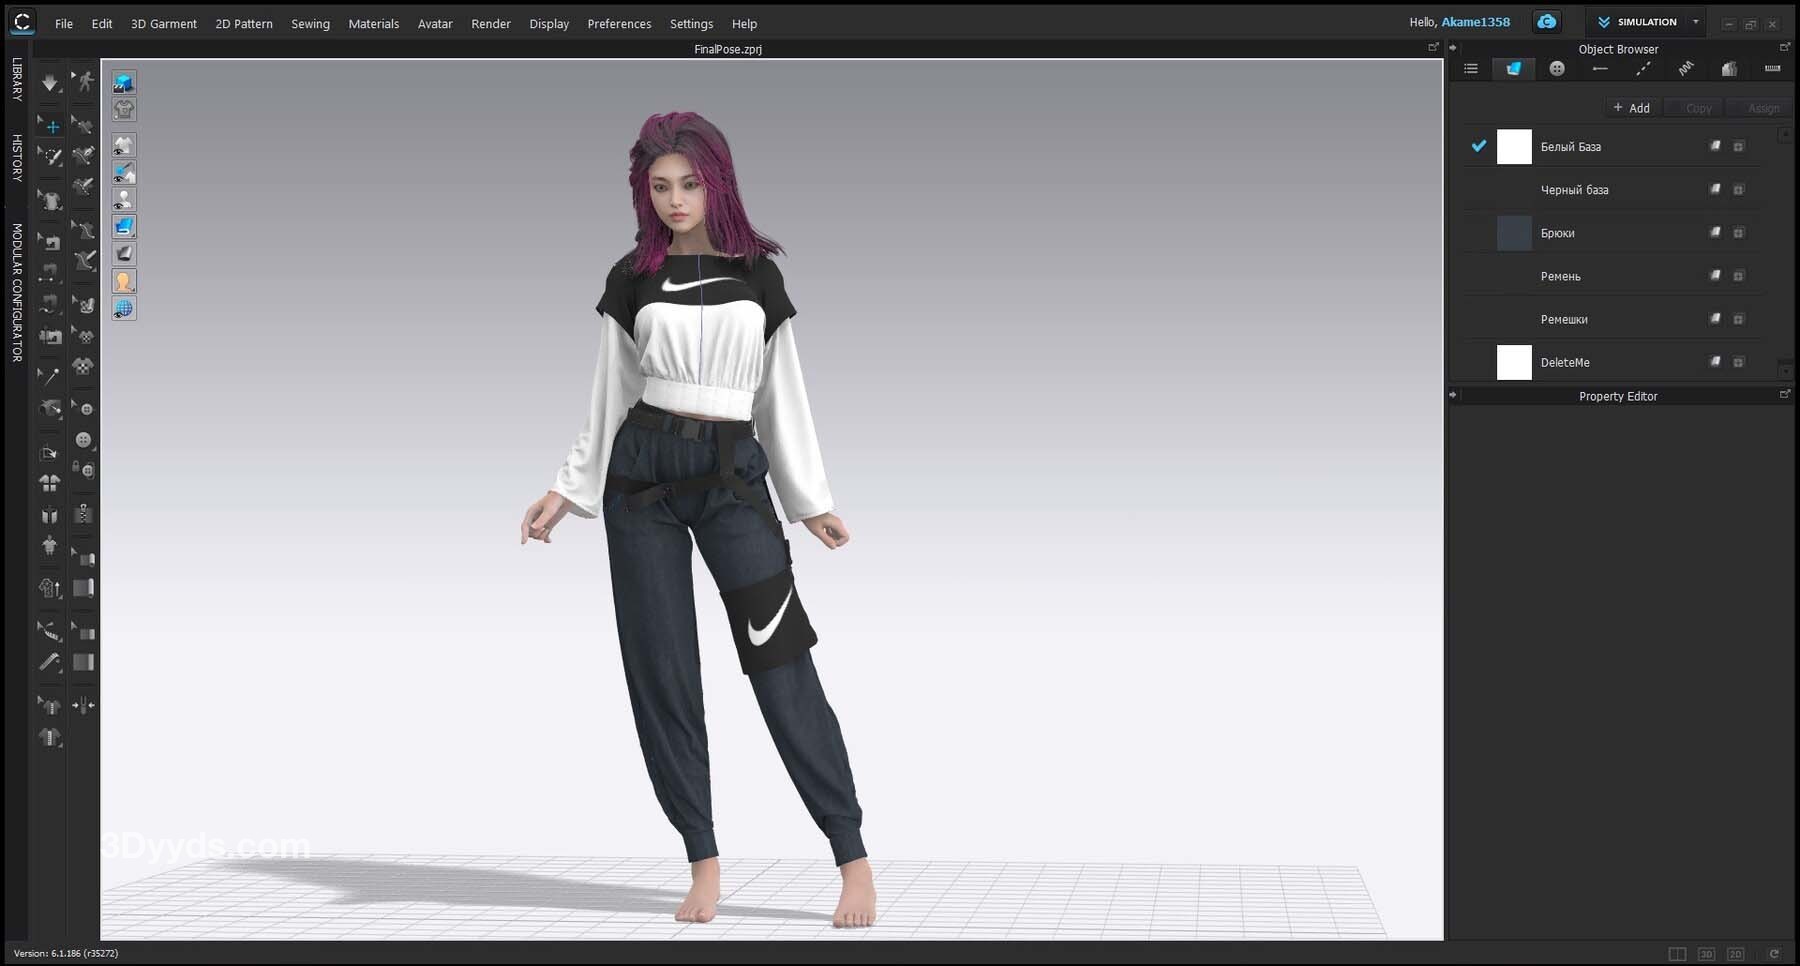This screenshot has height=966, width=1800.
Task: Select the Select/Move tool
Action: click(50, 126)
